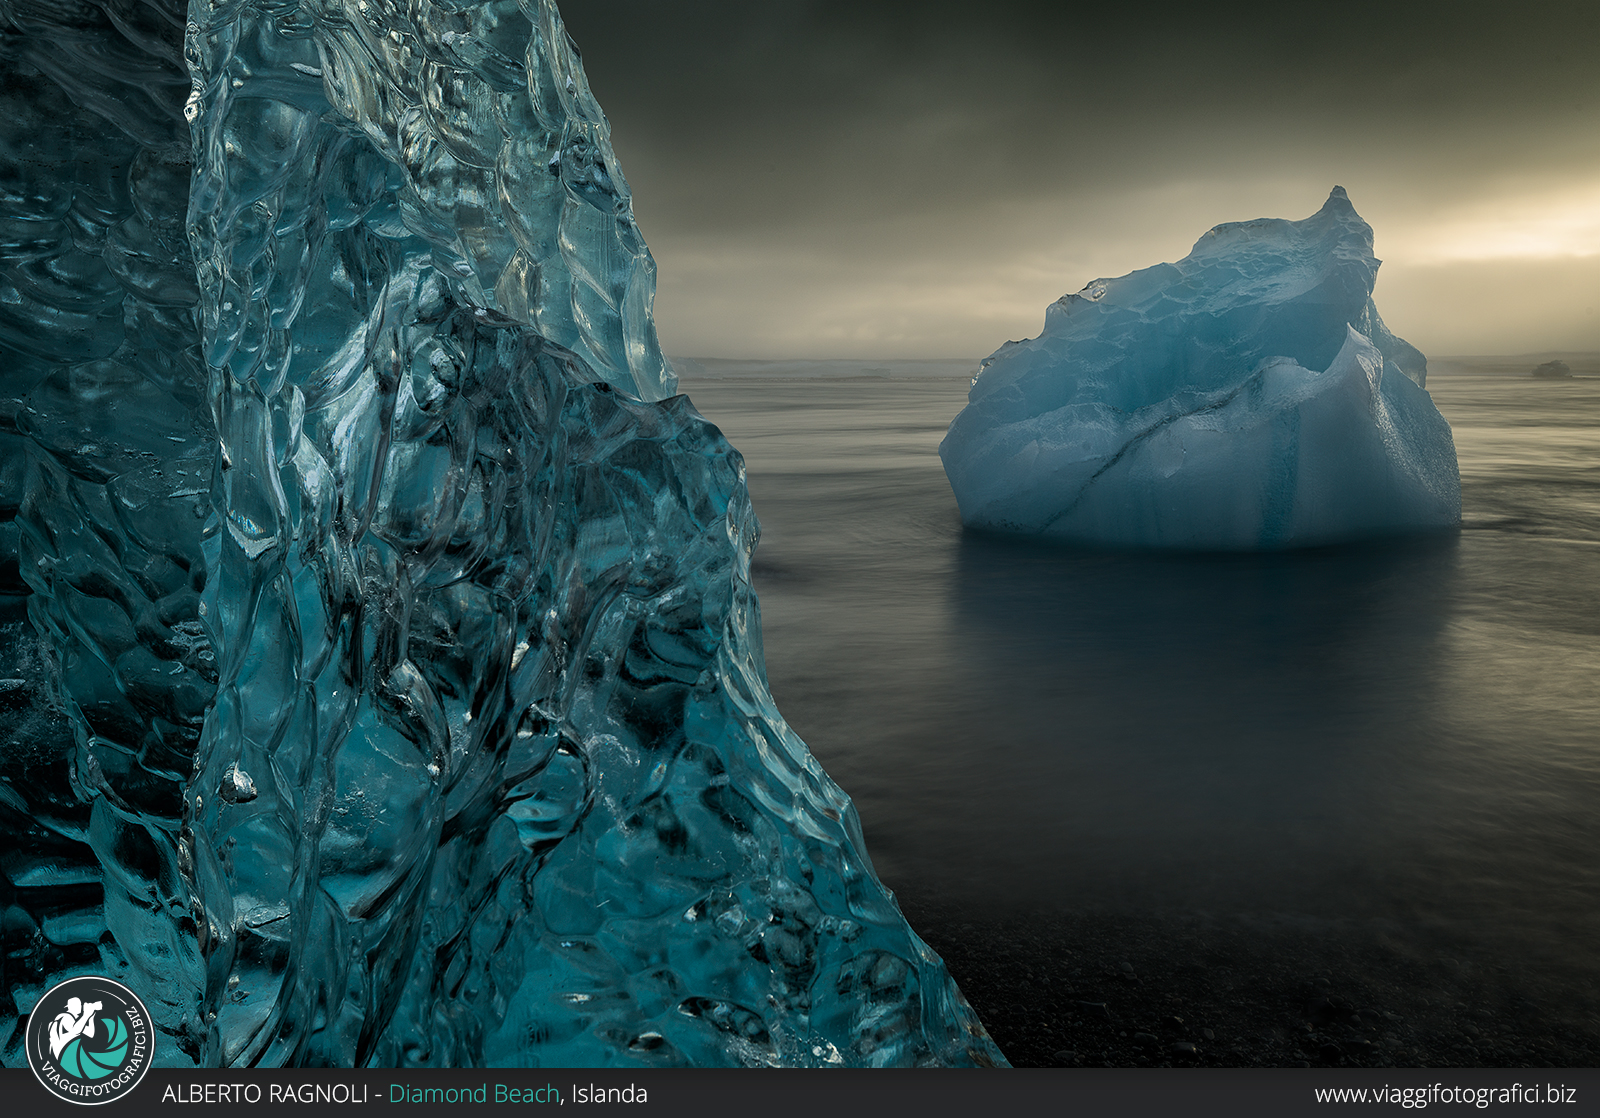Open www.viaggifotografici.biz link text
The image size is (1600, 1118).
pos(1445,1095)
